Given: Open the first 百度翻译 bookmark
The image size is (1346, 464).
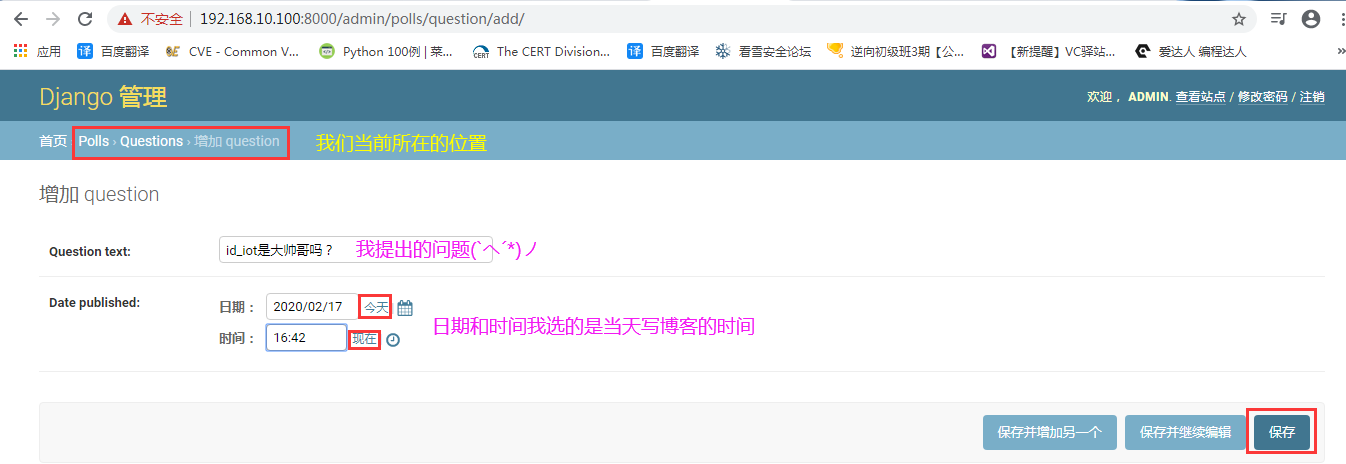Looking at the screenshot, I should 114,51.
